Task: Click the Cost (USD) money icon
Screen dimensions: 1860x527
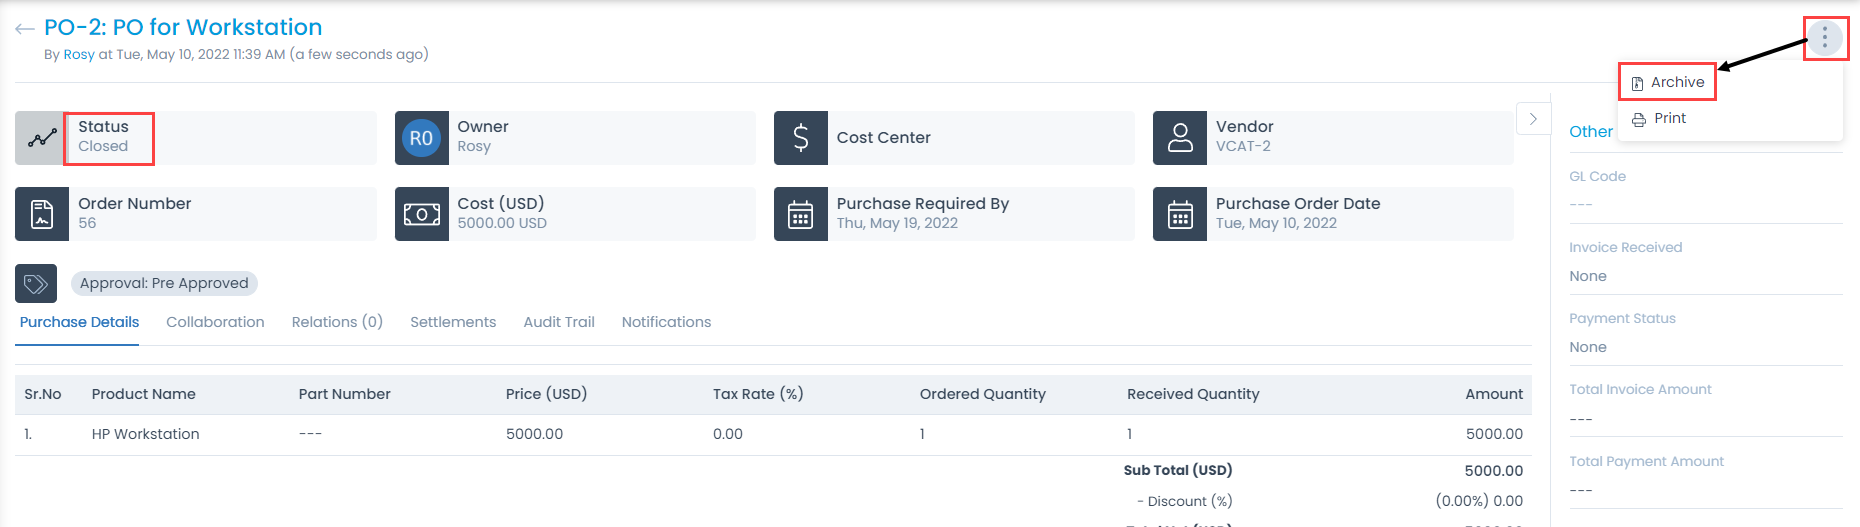Action: tap(421, 214)
